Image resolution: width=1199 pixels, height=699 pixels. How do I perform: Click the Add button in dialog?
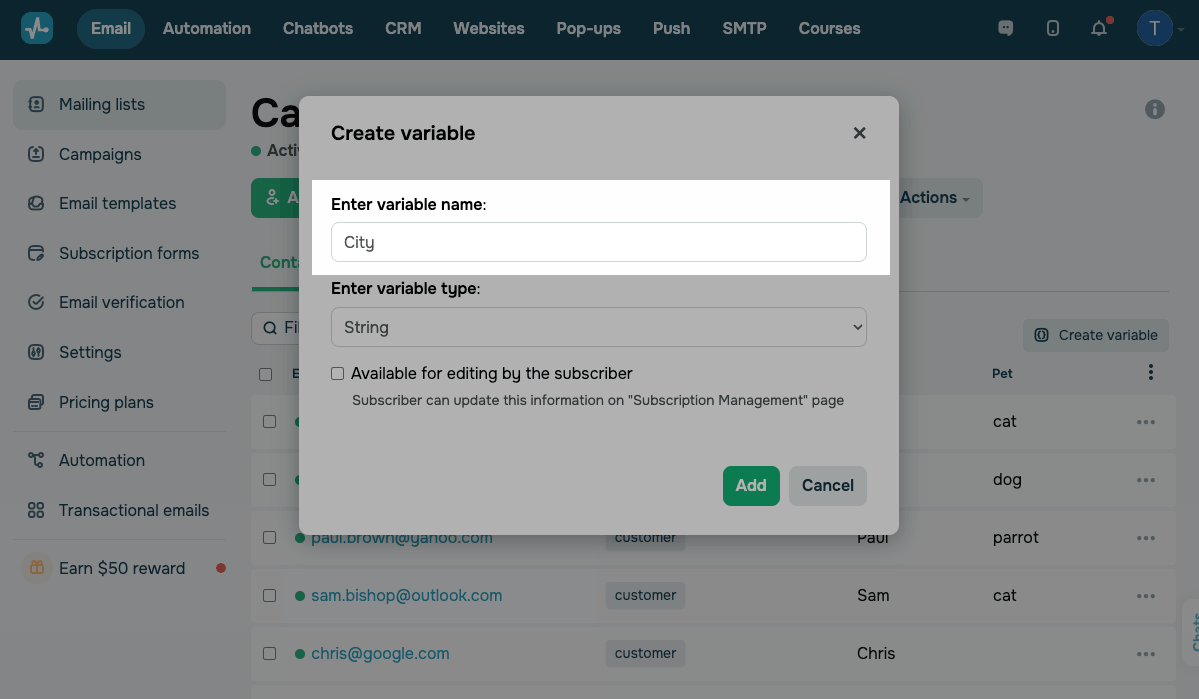[750, 485]
